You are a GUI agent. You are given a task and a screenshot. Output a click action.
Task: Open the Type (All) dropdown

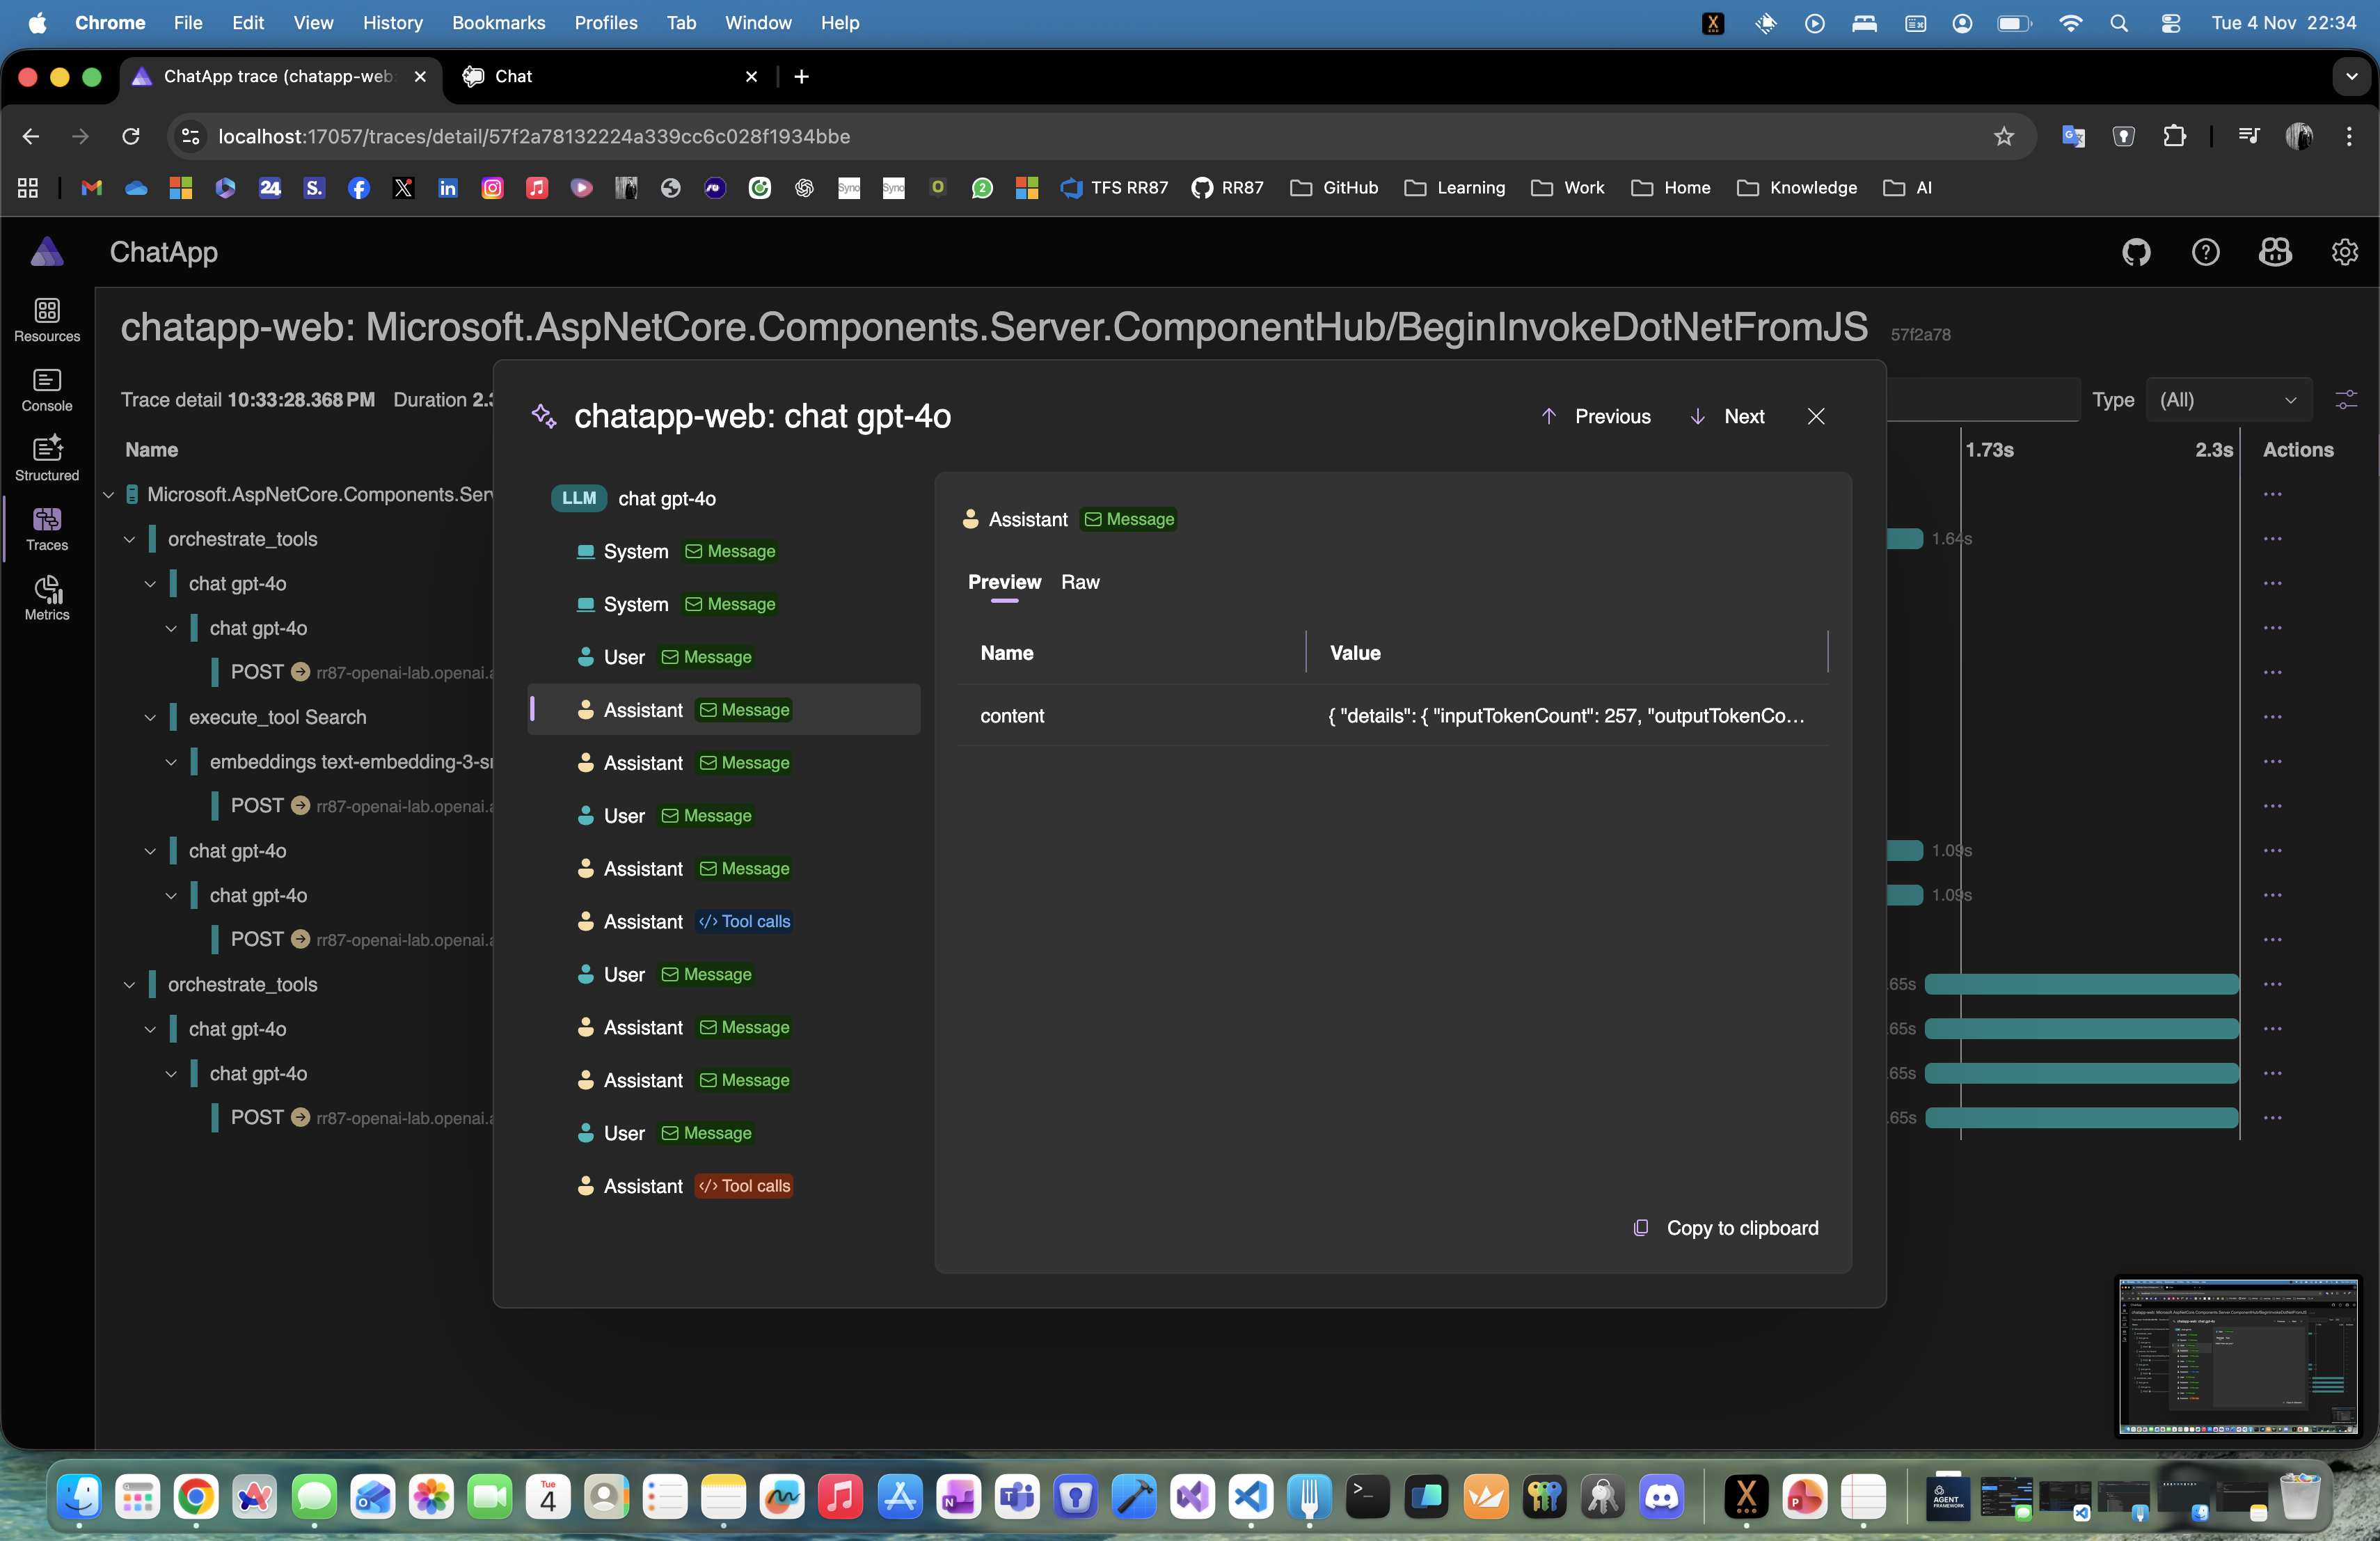2228,400
